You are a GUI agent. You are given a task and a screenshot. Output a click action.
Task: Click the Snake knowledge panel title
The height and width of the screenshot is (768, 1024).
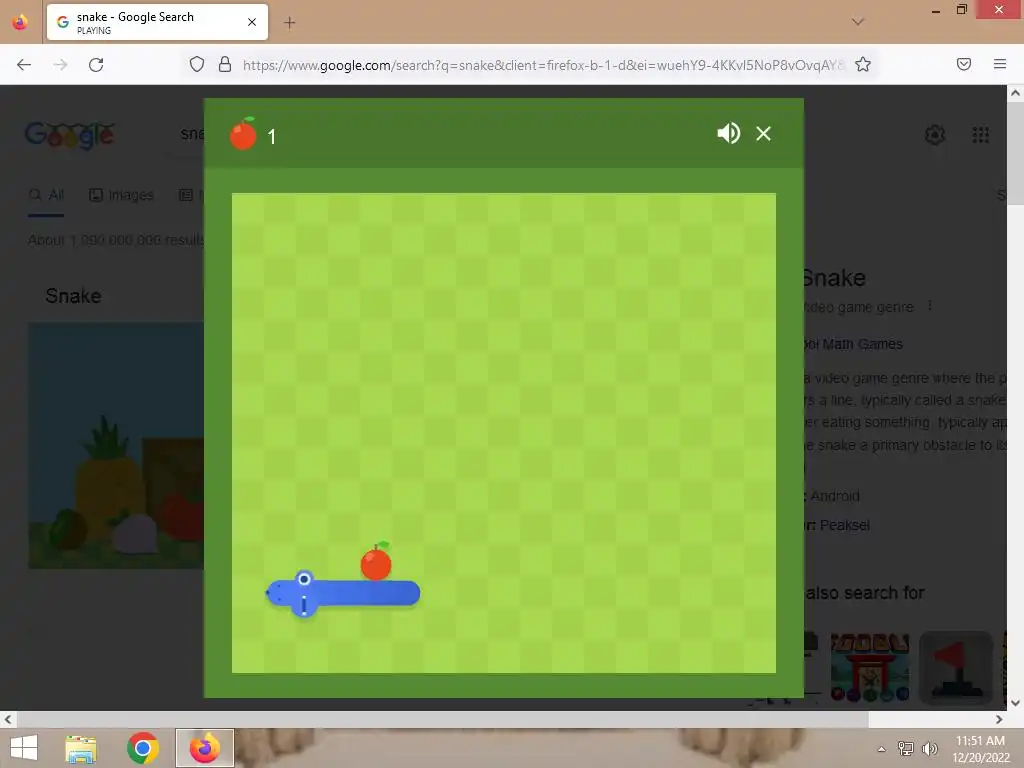834,278
